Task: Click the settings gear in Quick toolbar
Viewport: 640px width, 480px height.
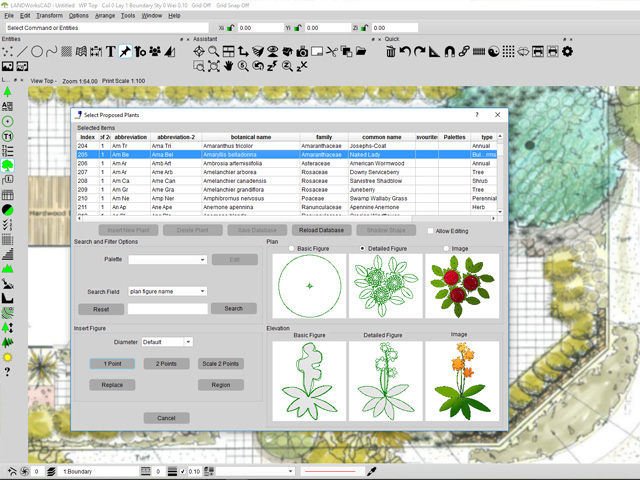Action: 568,51
